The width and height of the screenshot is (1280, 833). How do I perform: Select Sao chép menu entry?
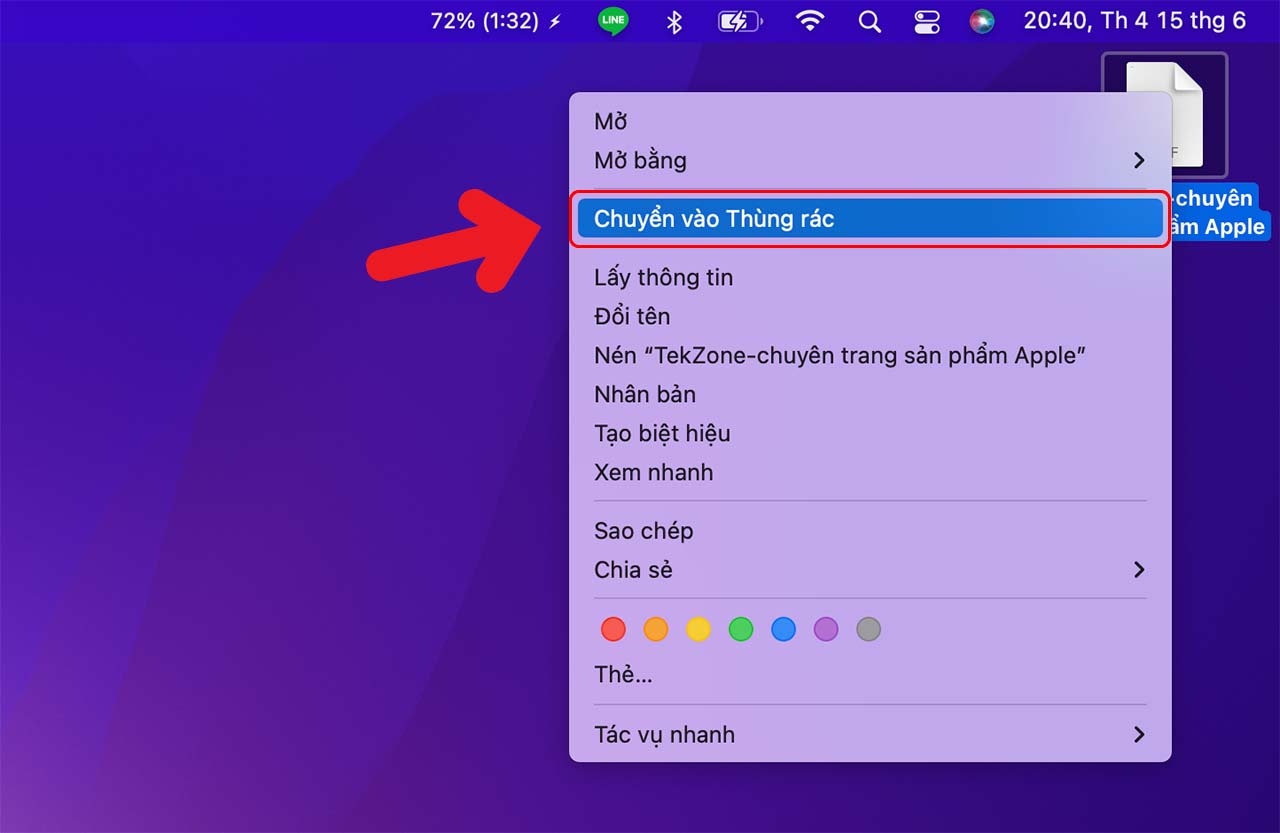pyautogui.click(x=870, y=530)
